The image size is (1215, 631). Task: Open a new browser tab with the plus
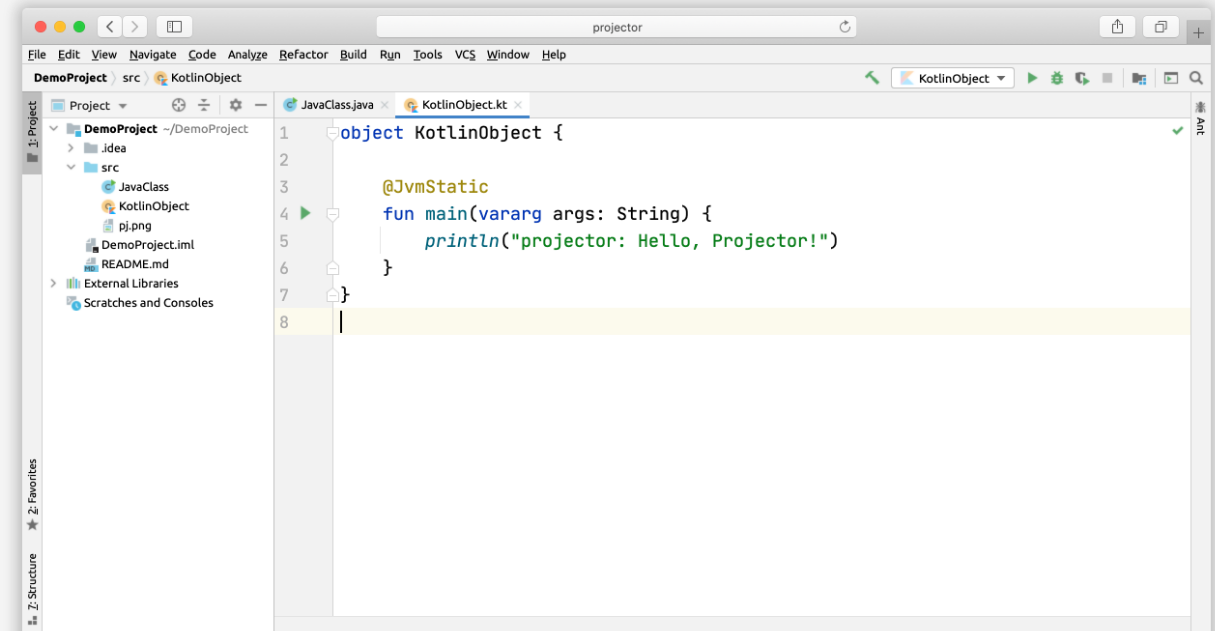[1198, 32]
